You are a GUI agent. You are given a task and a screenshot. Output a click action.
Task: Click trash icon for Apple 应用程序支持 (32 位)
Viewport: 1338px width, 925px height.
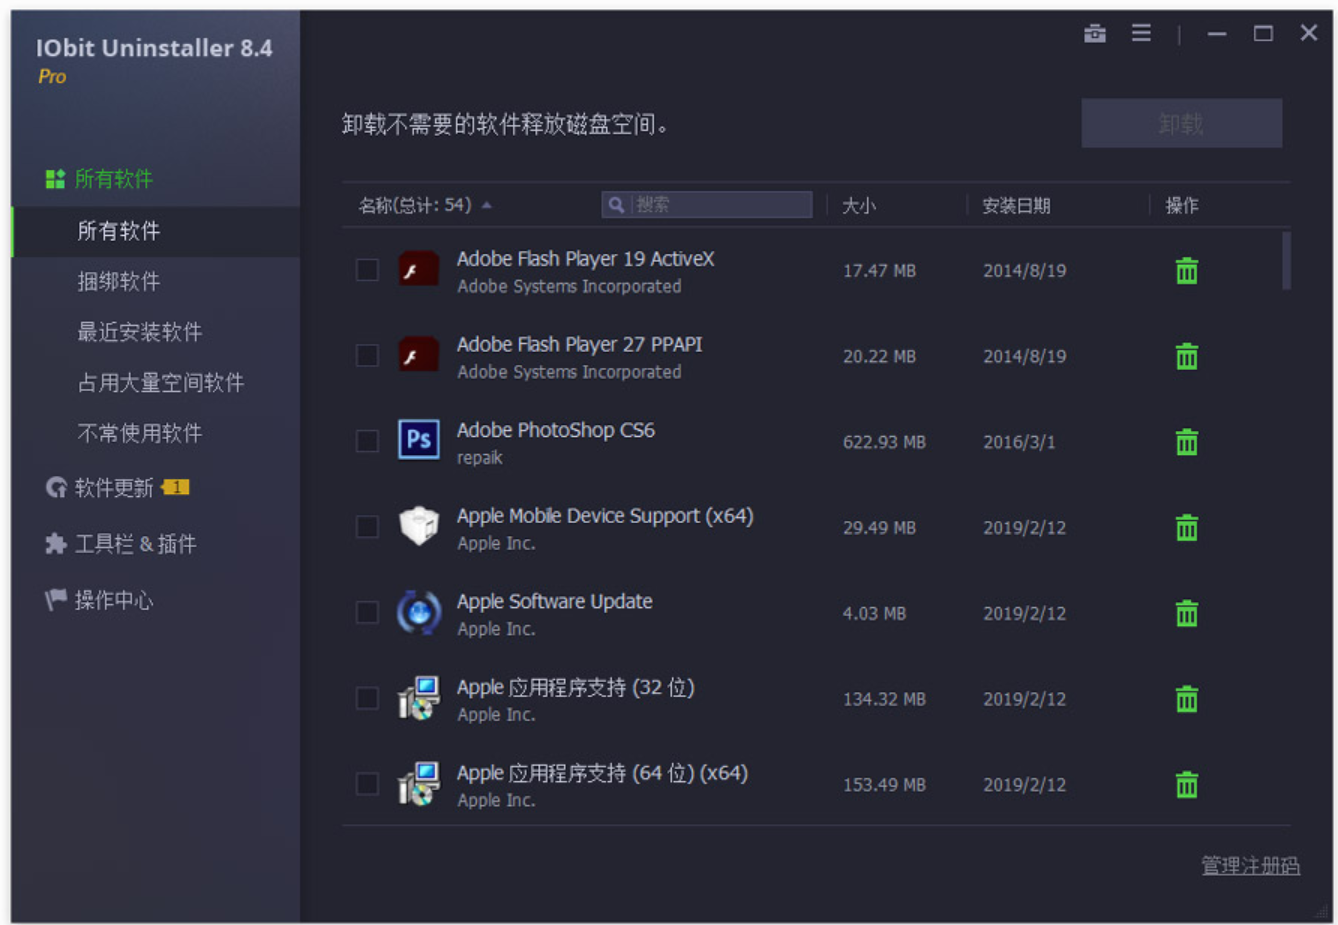coord(1186,699)
